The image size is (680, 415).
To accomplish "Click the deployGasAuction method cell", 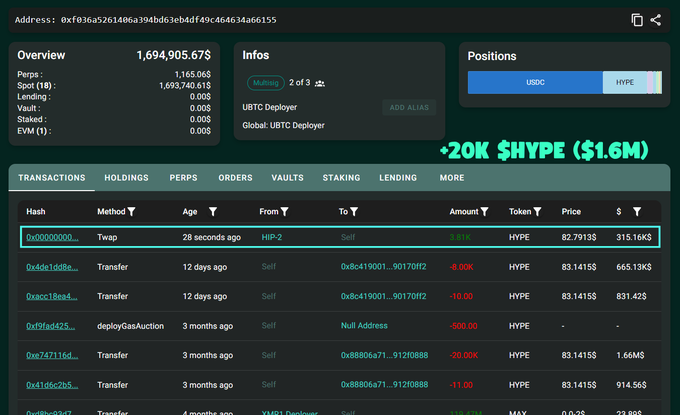I will [131, 326].
